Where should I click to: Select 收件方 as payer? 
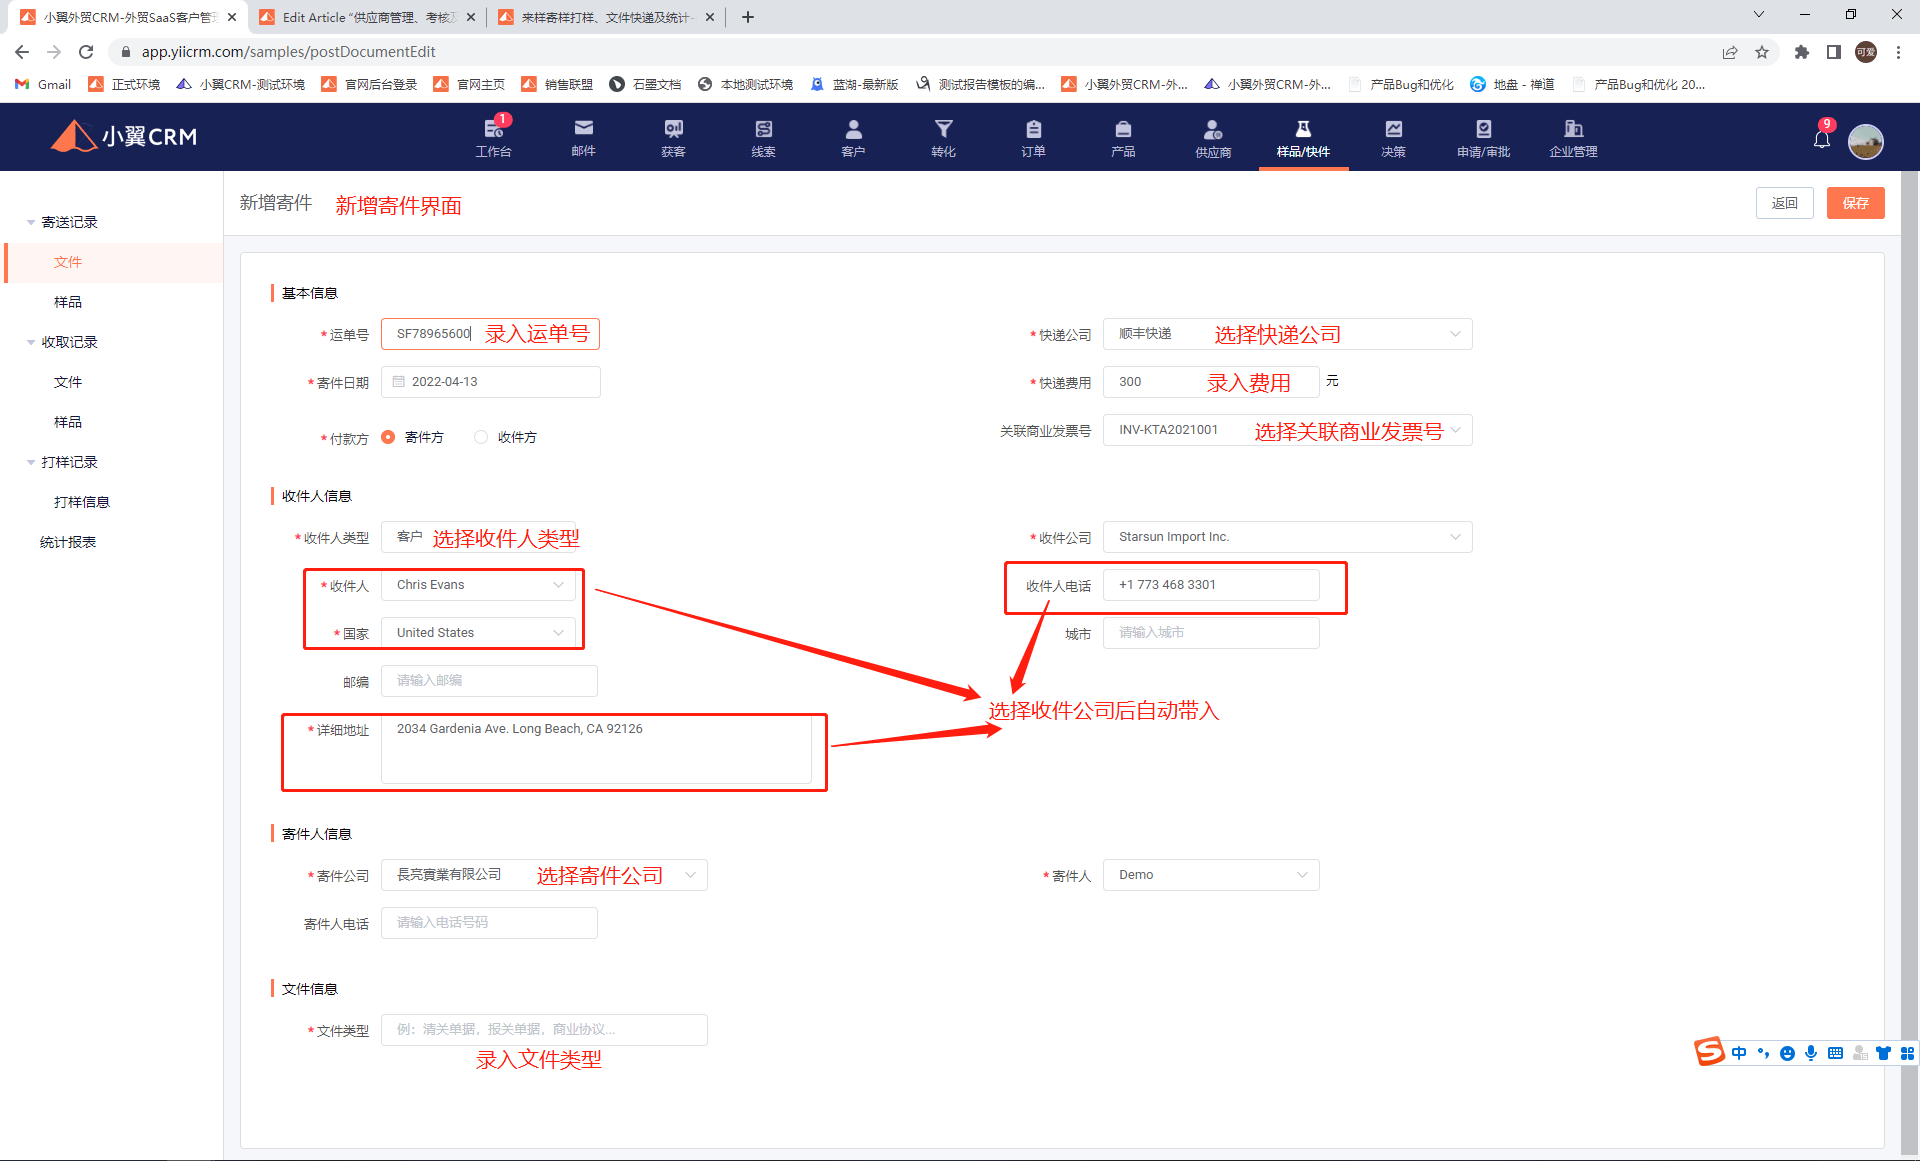(481, 437)
